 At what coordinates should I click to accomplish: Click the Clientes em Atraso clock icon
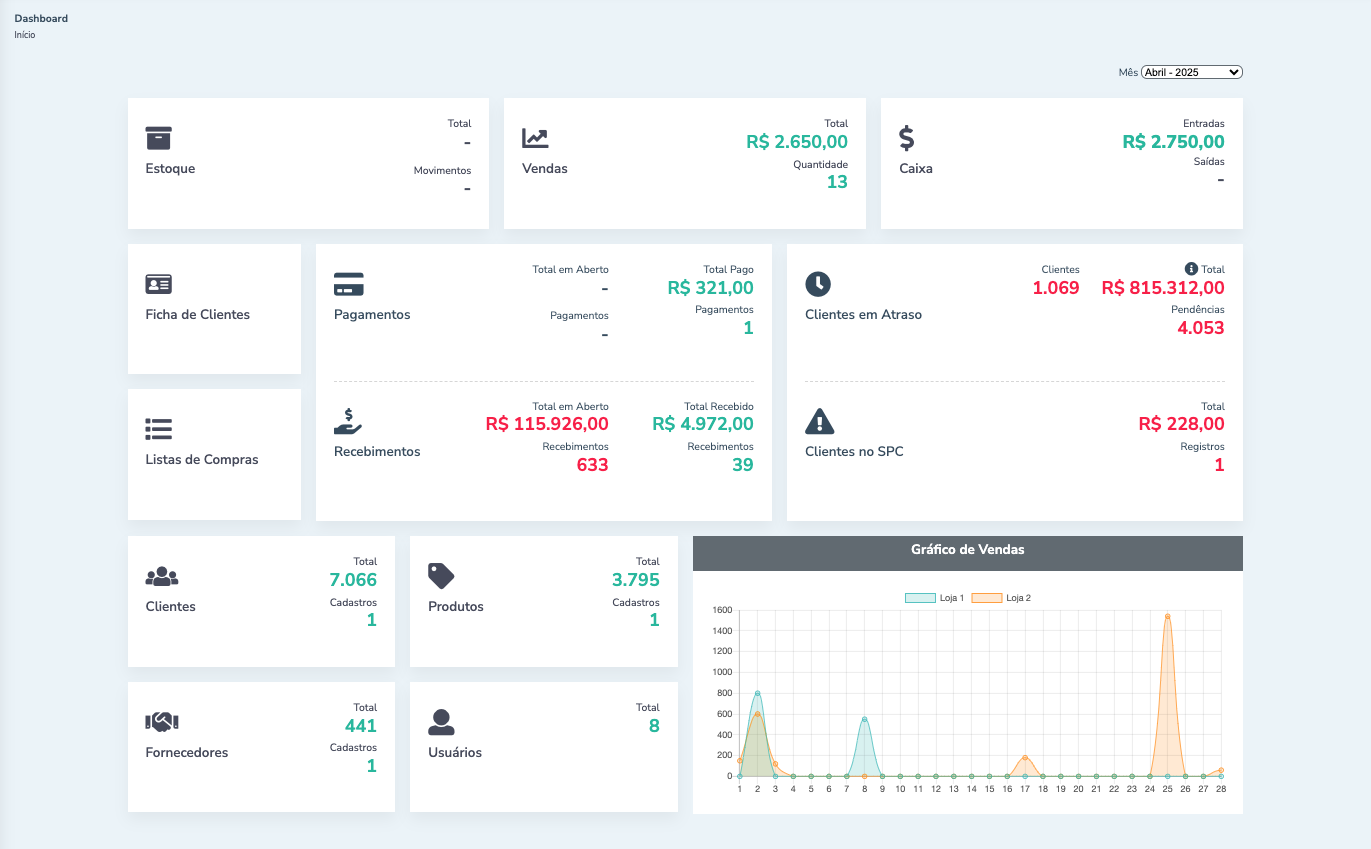[818, 284]
